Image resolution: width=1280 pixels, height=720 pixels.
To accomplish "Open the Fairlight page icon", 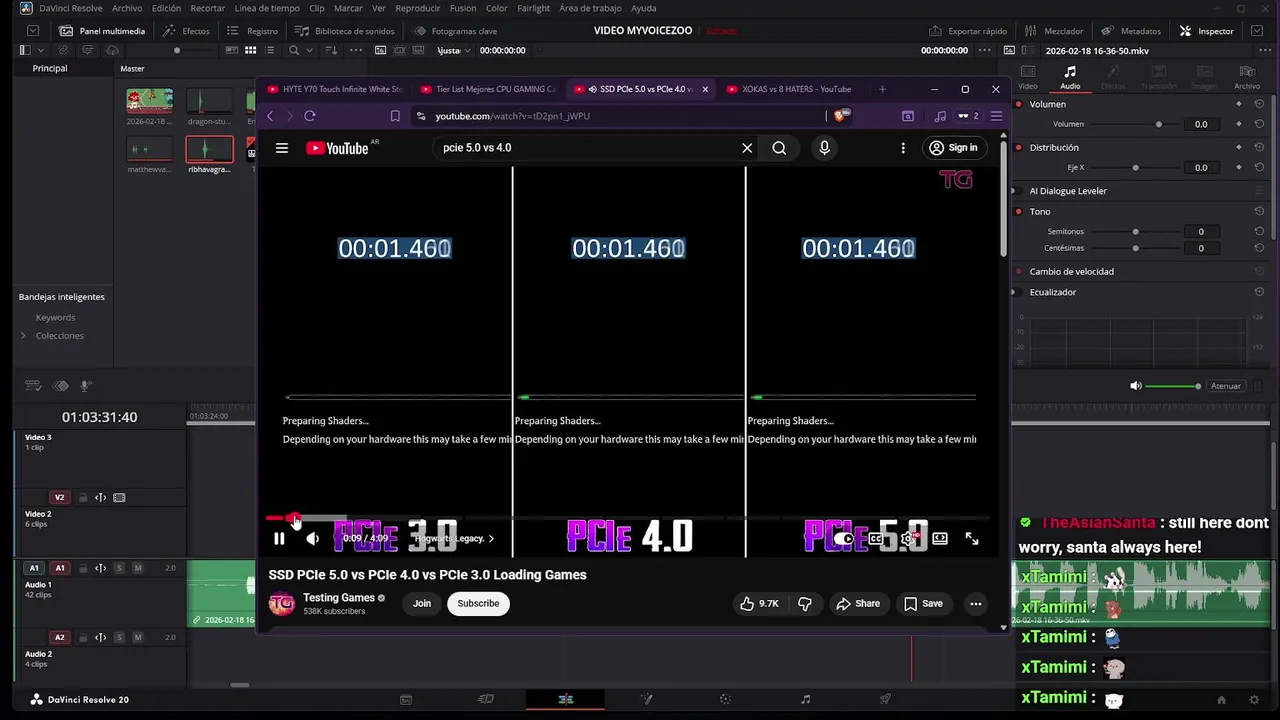I will pyautogui.click(x=805, y=699).
